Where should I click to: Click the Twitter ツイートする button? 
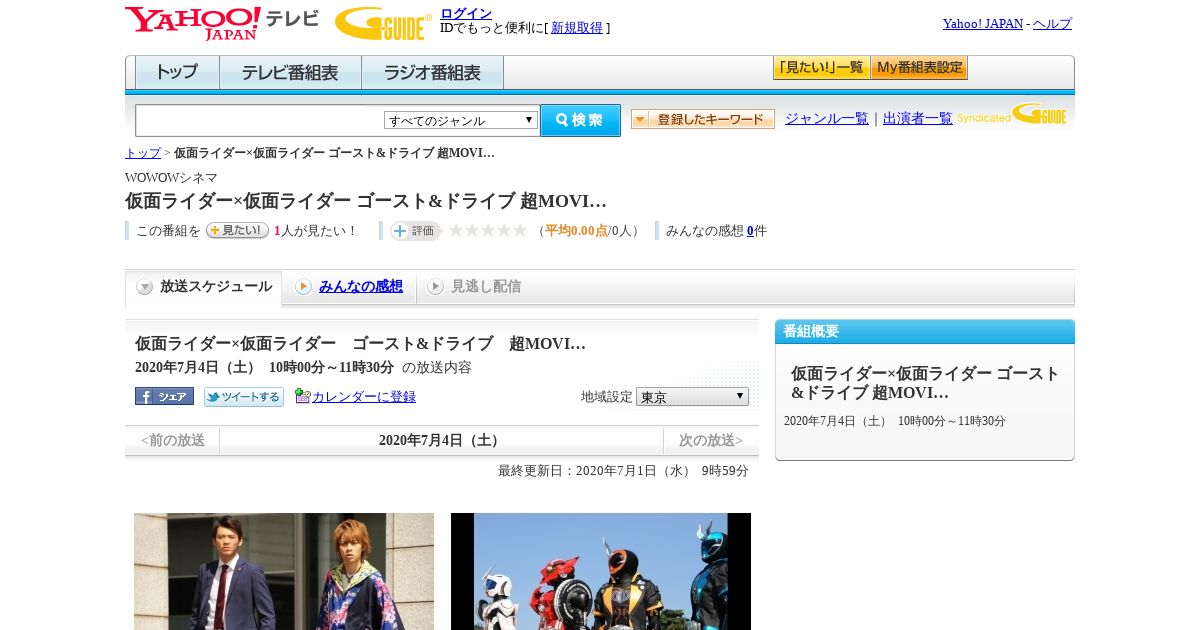244,397
